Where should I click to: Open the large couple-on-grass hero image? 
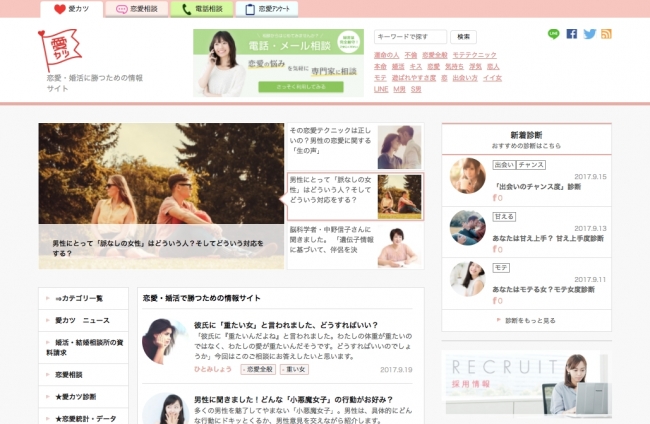(x=161, y=196)
